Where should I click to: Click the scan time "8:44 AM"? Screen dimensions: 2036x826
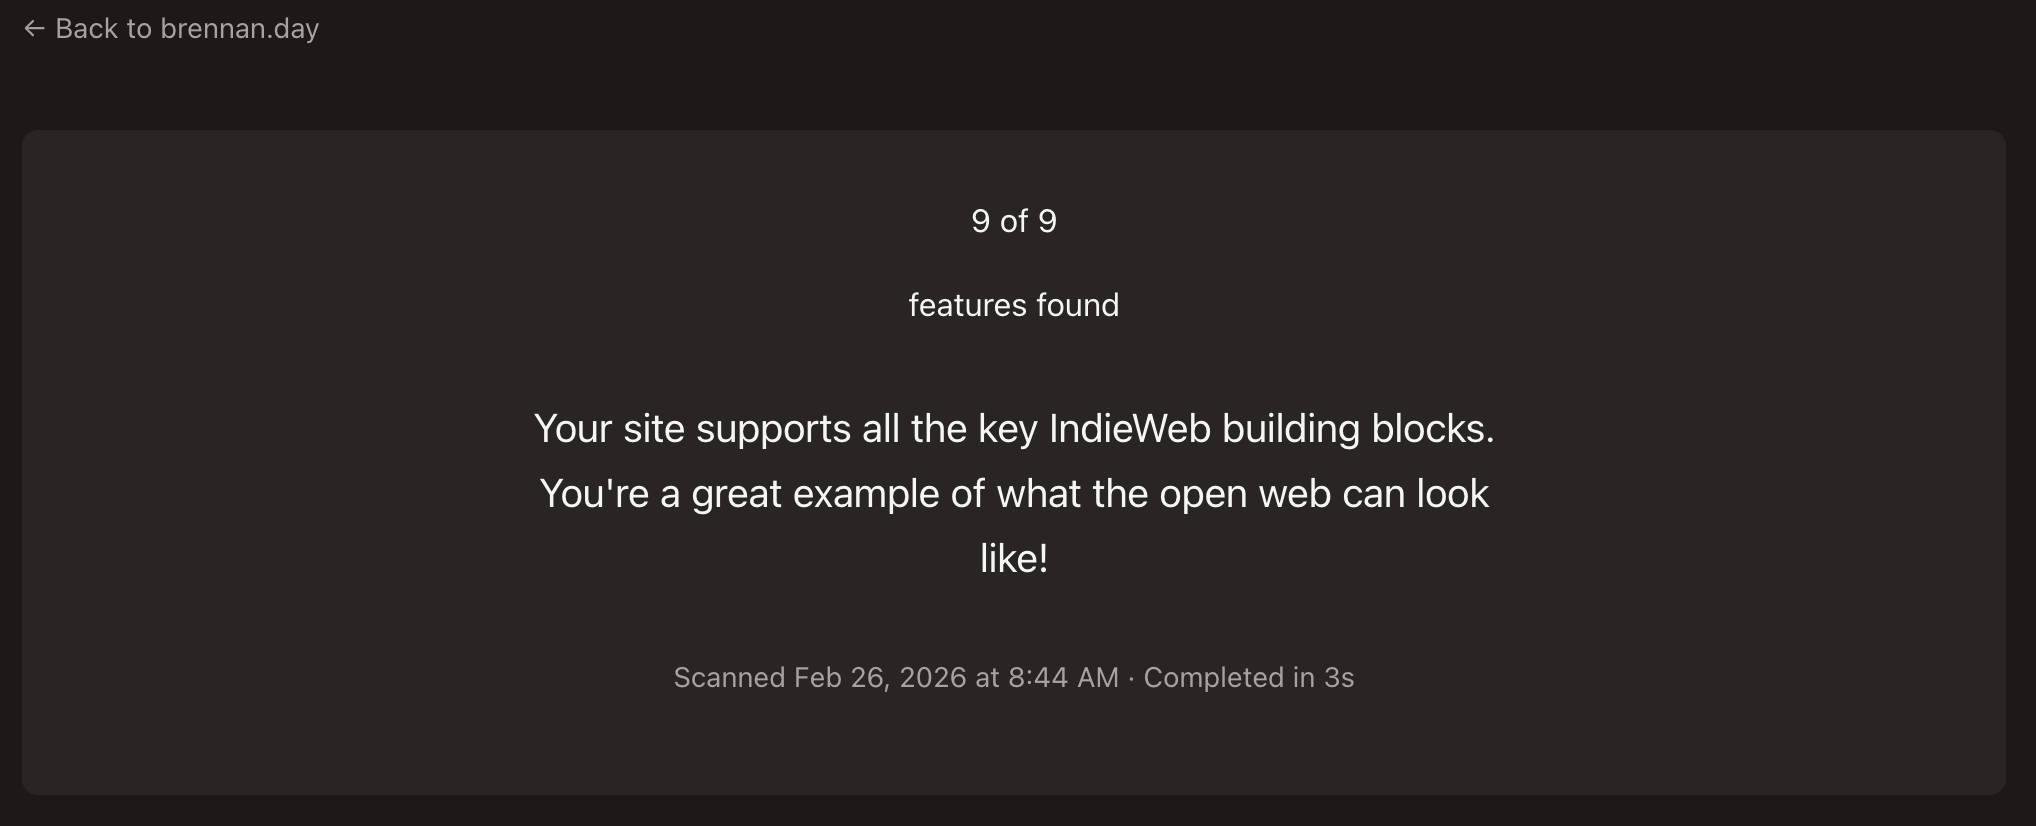pos(1063,678)
